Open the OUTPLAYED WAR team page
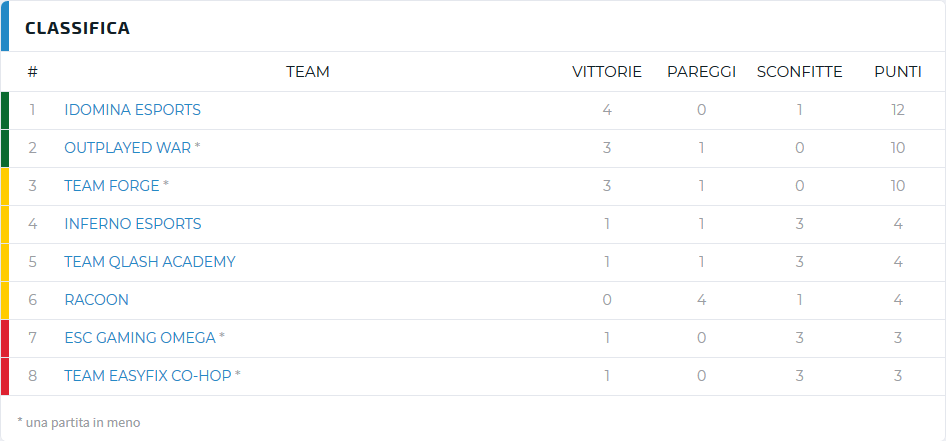The height and width of the screenshot is (441, 946). (x=127, y=148)
